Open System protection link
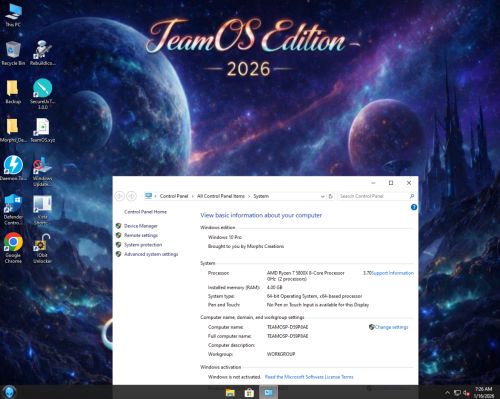The image size is (500, 399). 143,245
